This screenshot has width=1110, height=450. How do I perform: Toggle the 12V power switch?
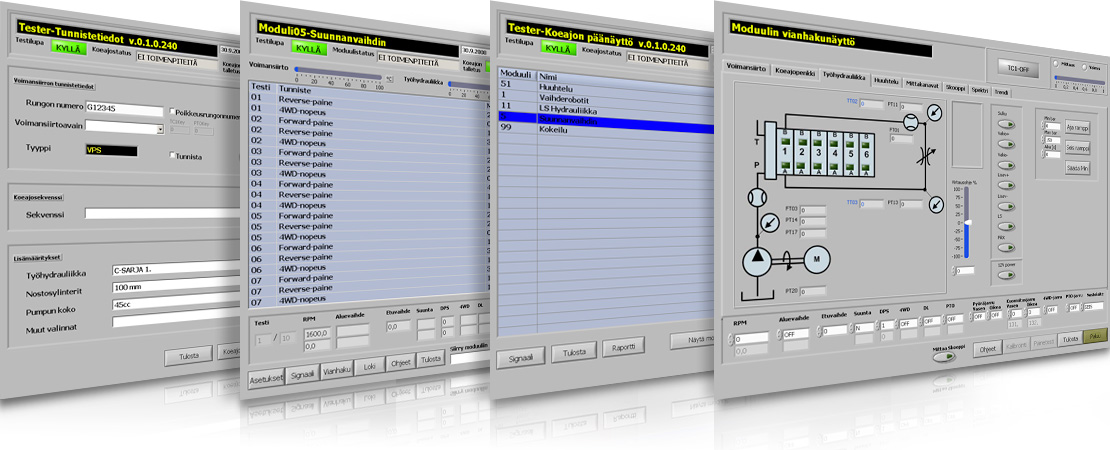[x=1005, y=274]
